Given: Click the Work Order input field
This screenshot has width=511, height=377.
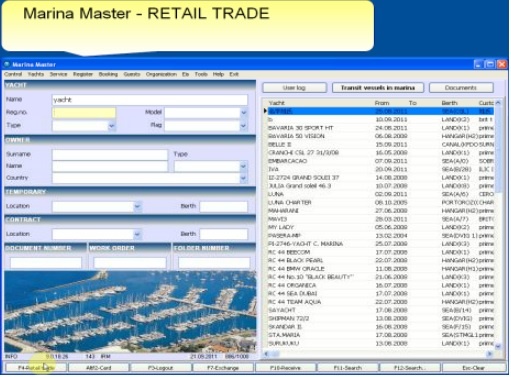Looking at the screenshot, I should coord(130,263).
